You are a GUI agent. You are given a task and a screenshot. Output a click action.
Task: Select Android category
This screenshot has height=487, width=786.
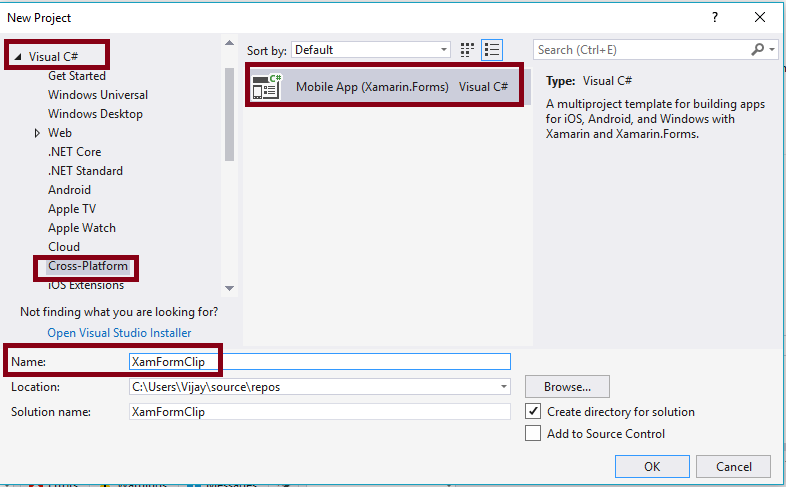69,190
